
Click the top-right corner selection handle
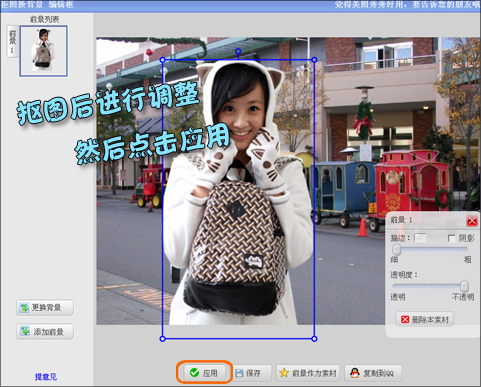(x=314, y=60)
